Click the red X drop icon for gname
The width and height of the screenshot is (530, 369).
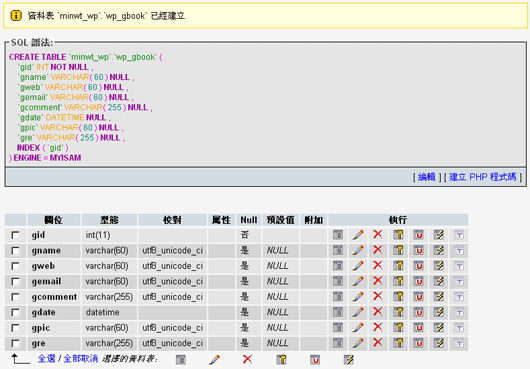(378, 250)
